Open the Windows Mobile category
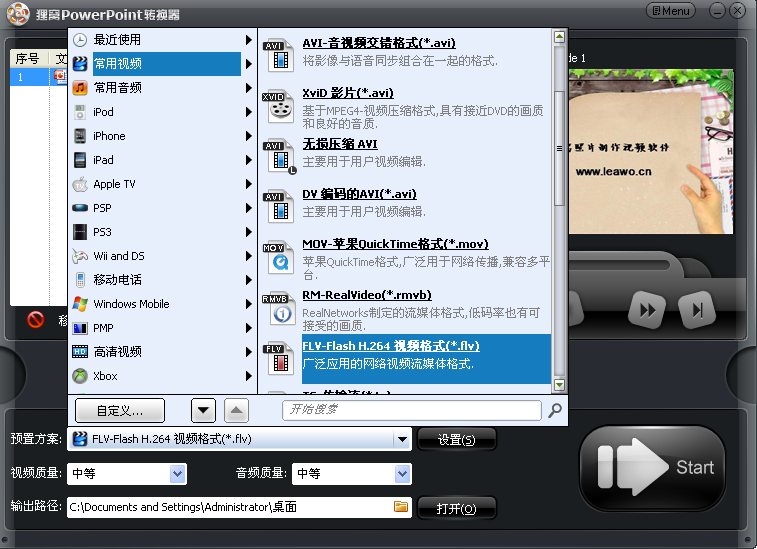This screenshot has width=757, height=549. [162, 304]
